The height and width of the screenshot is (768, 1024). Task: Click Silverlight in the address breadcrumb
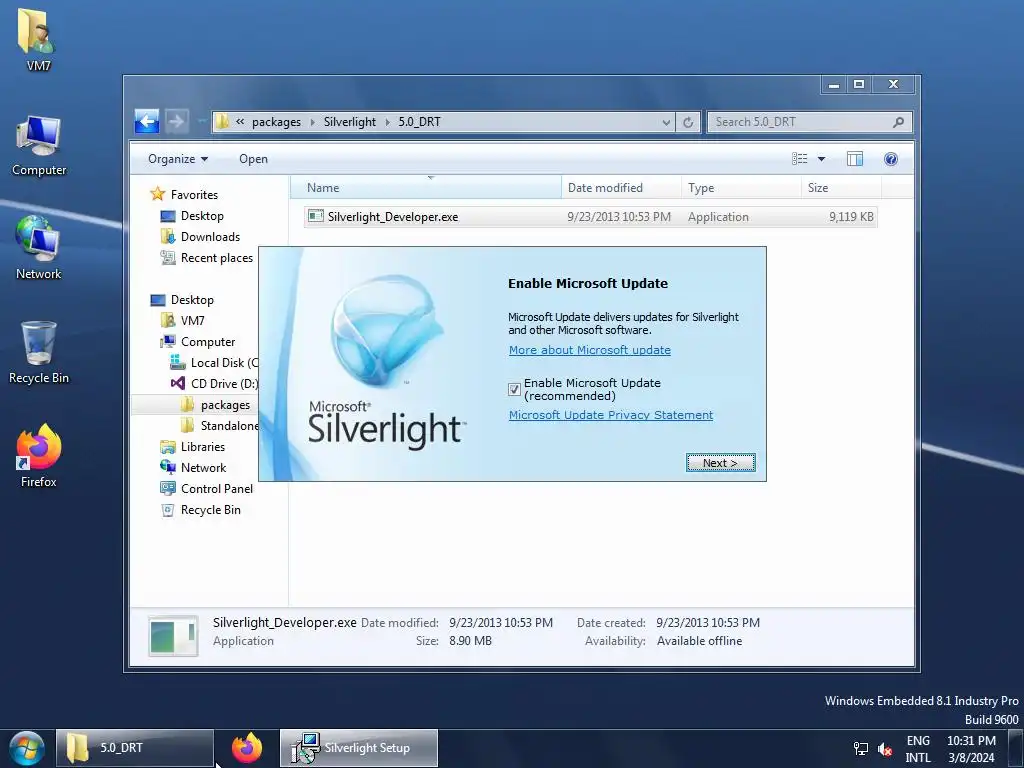coord(349,122)
